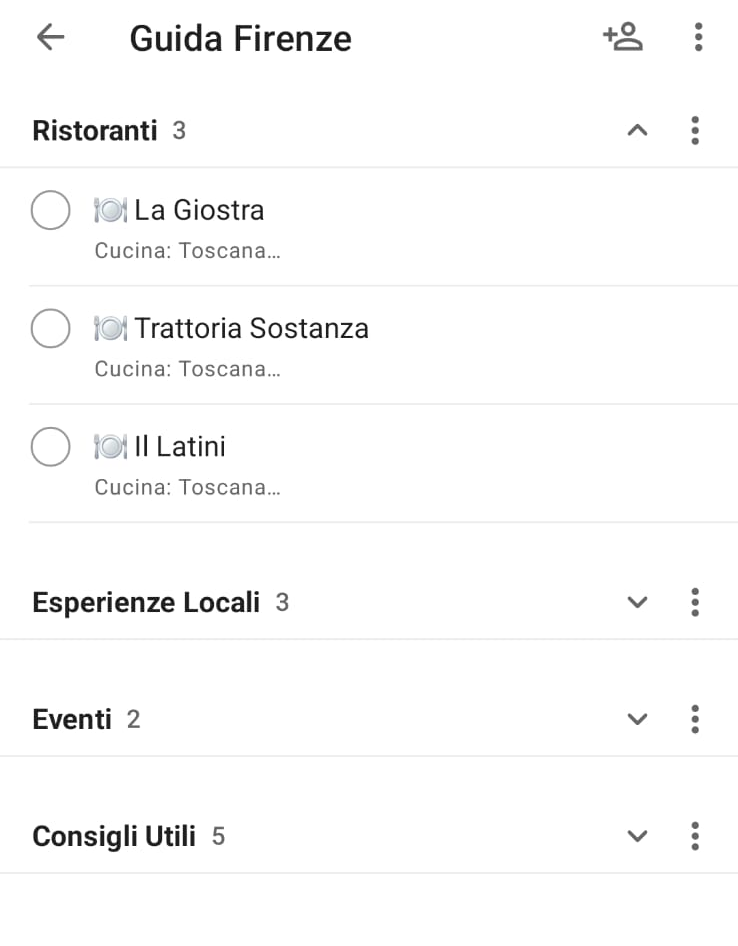Open Ristoranti section options menu
The width and height of the screenshot is (738, 946).
(x=695, y=130)
